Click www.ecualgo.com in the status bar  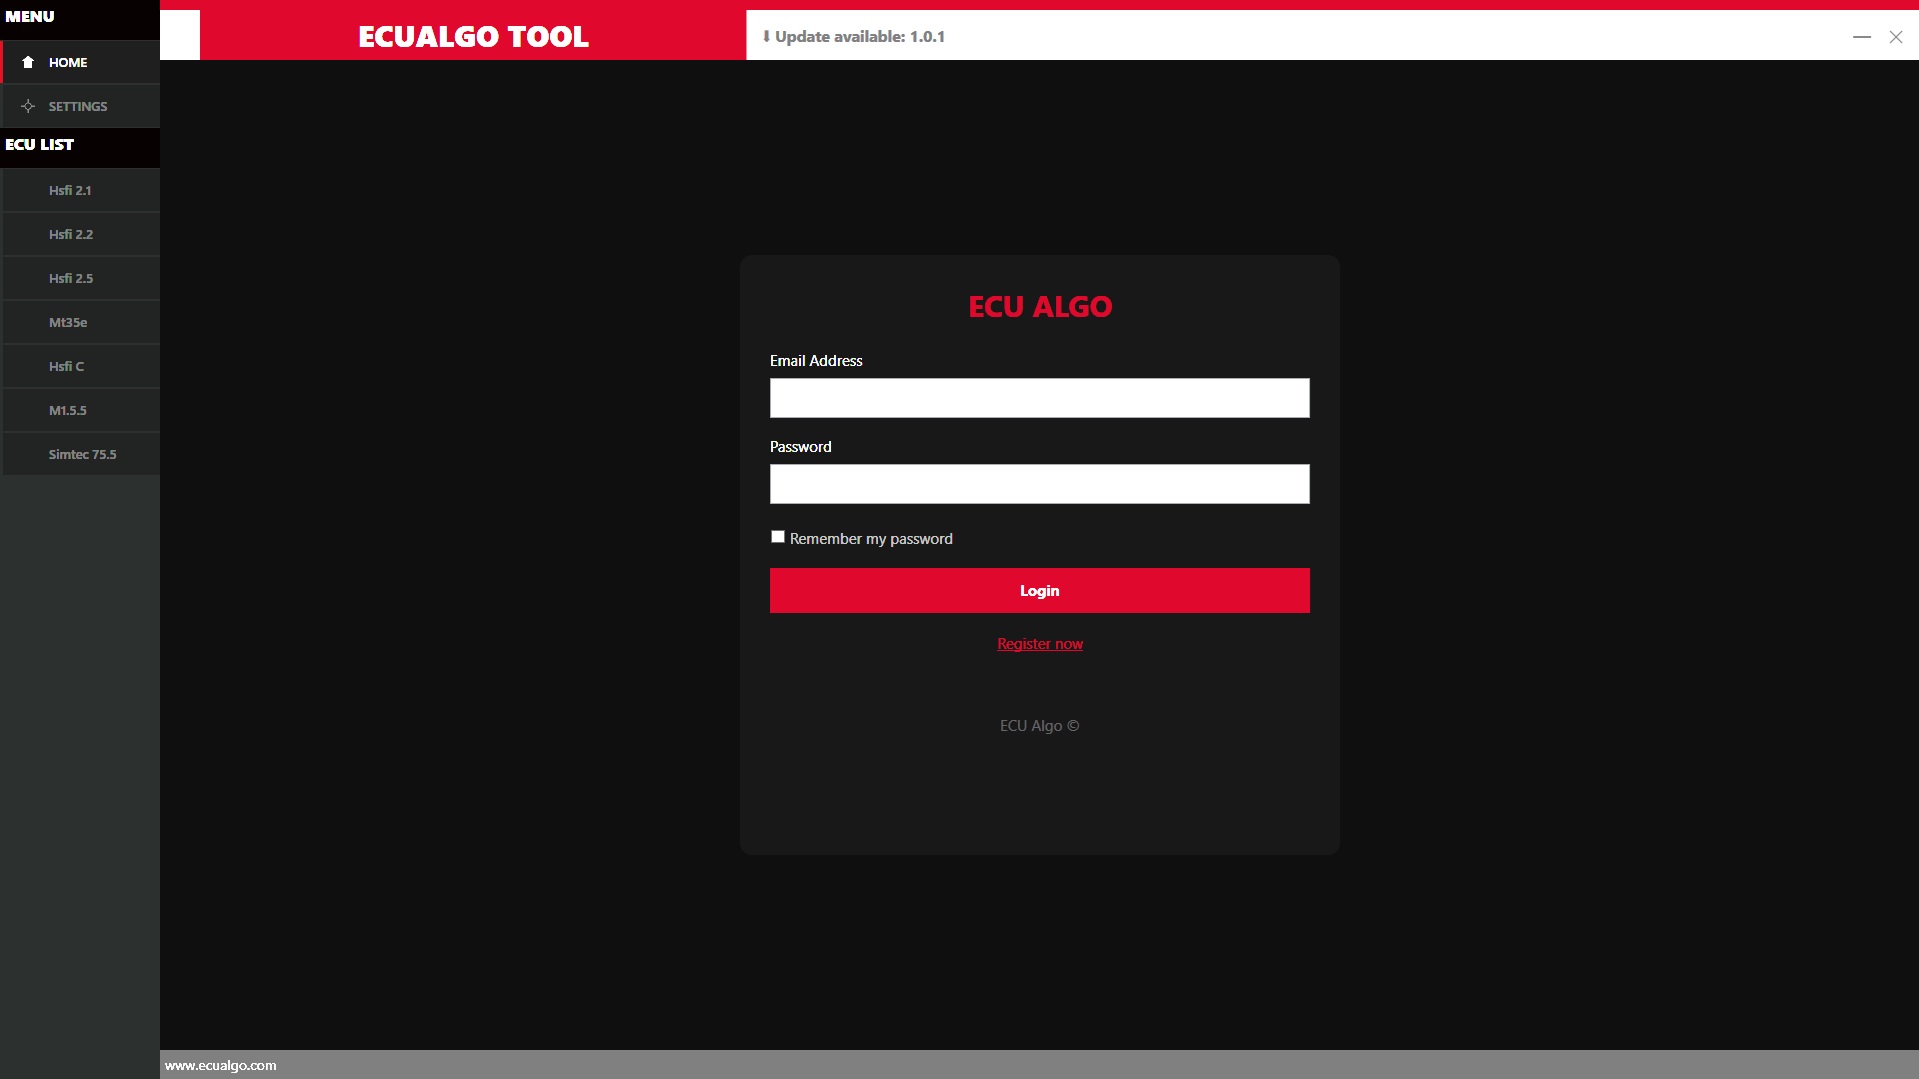coord(220,1065)
